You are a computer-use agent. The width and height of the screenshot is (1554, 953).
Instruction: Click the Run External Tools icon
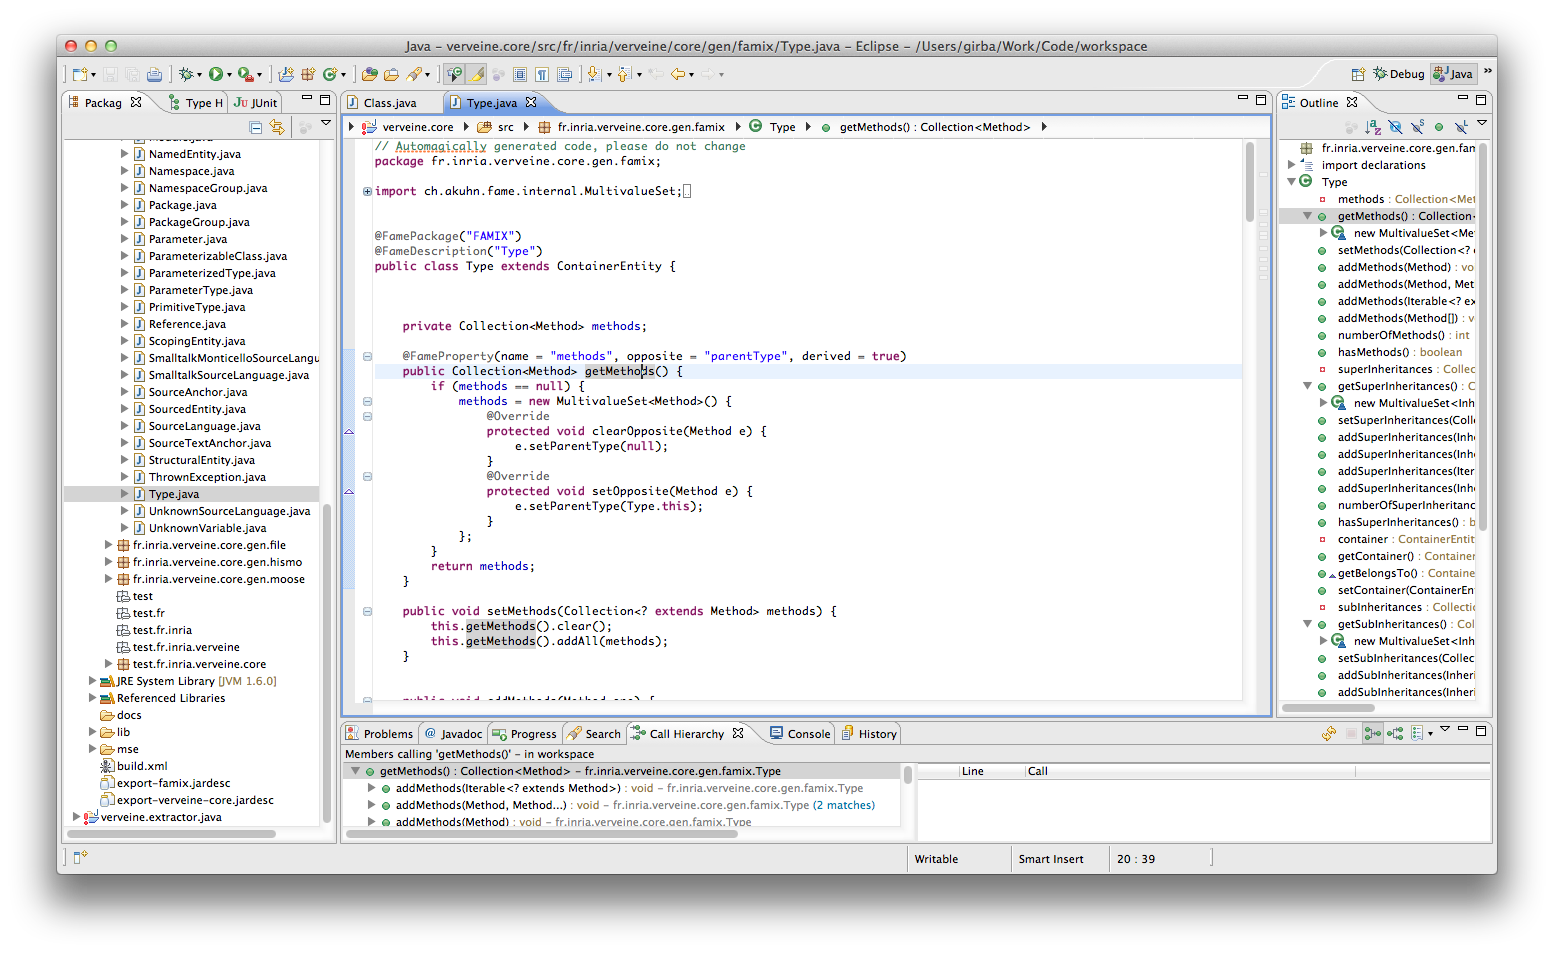tap(245, 74)
